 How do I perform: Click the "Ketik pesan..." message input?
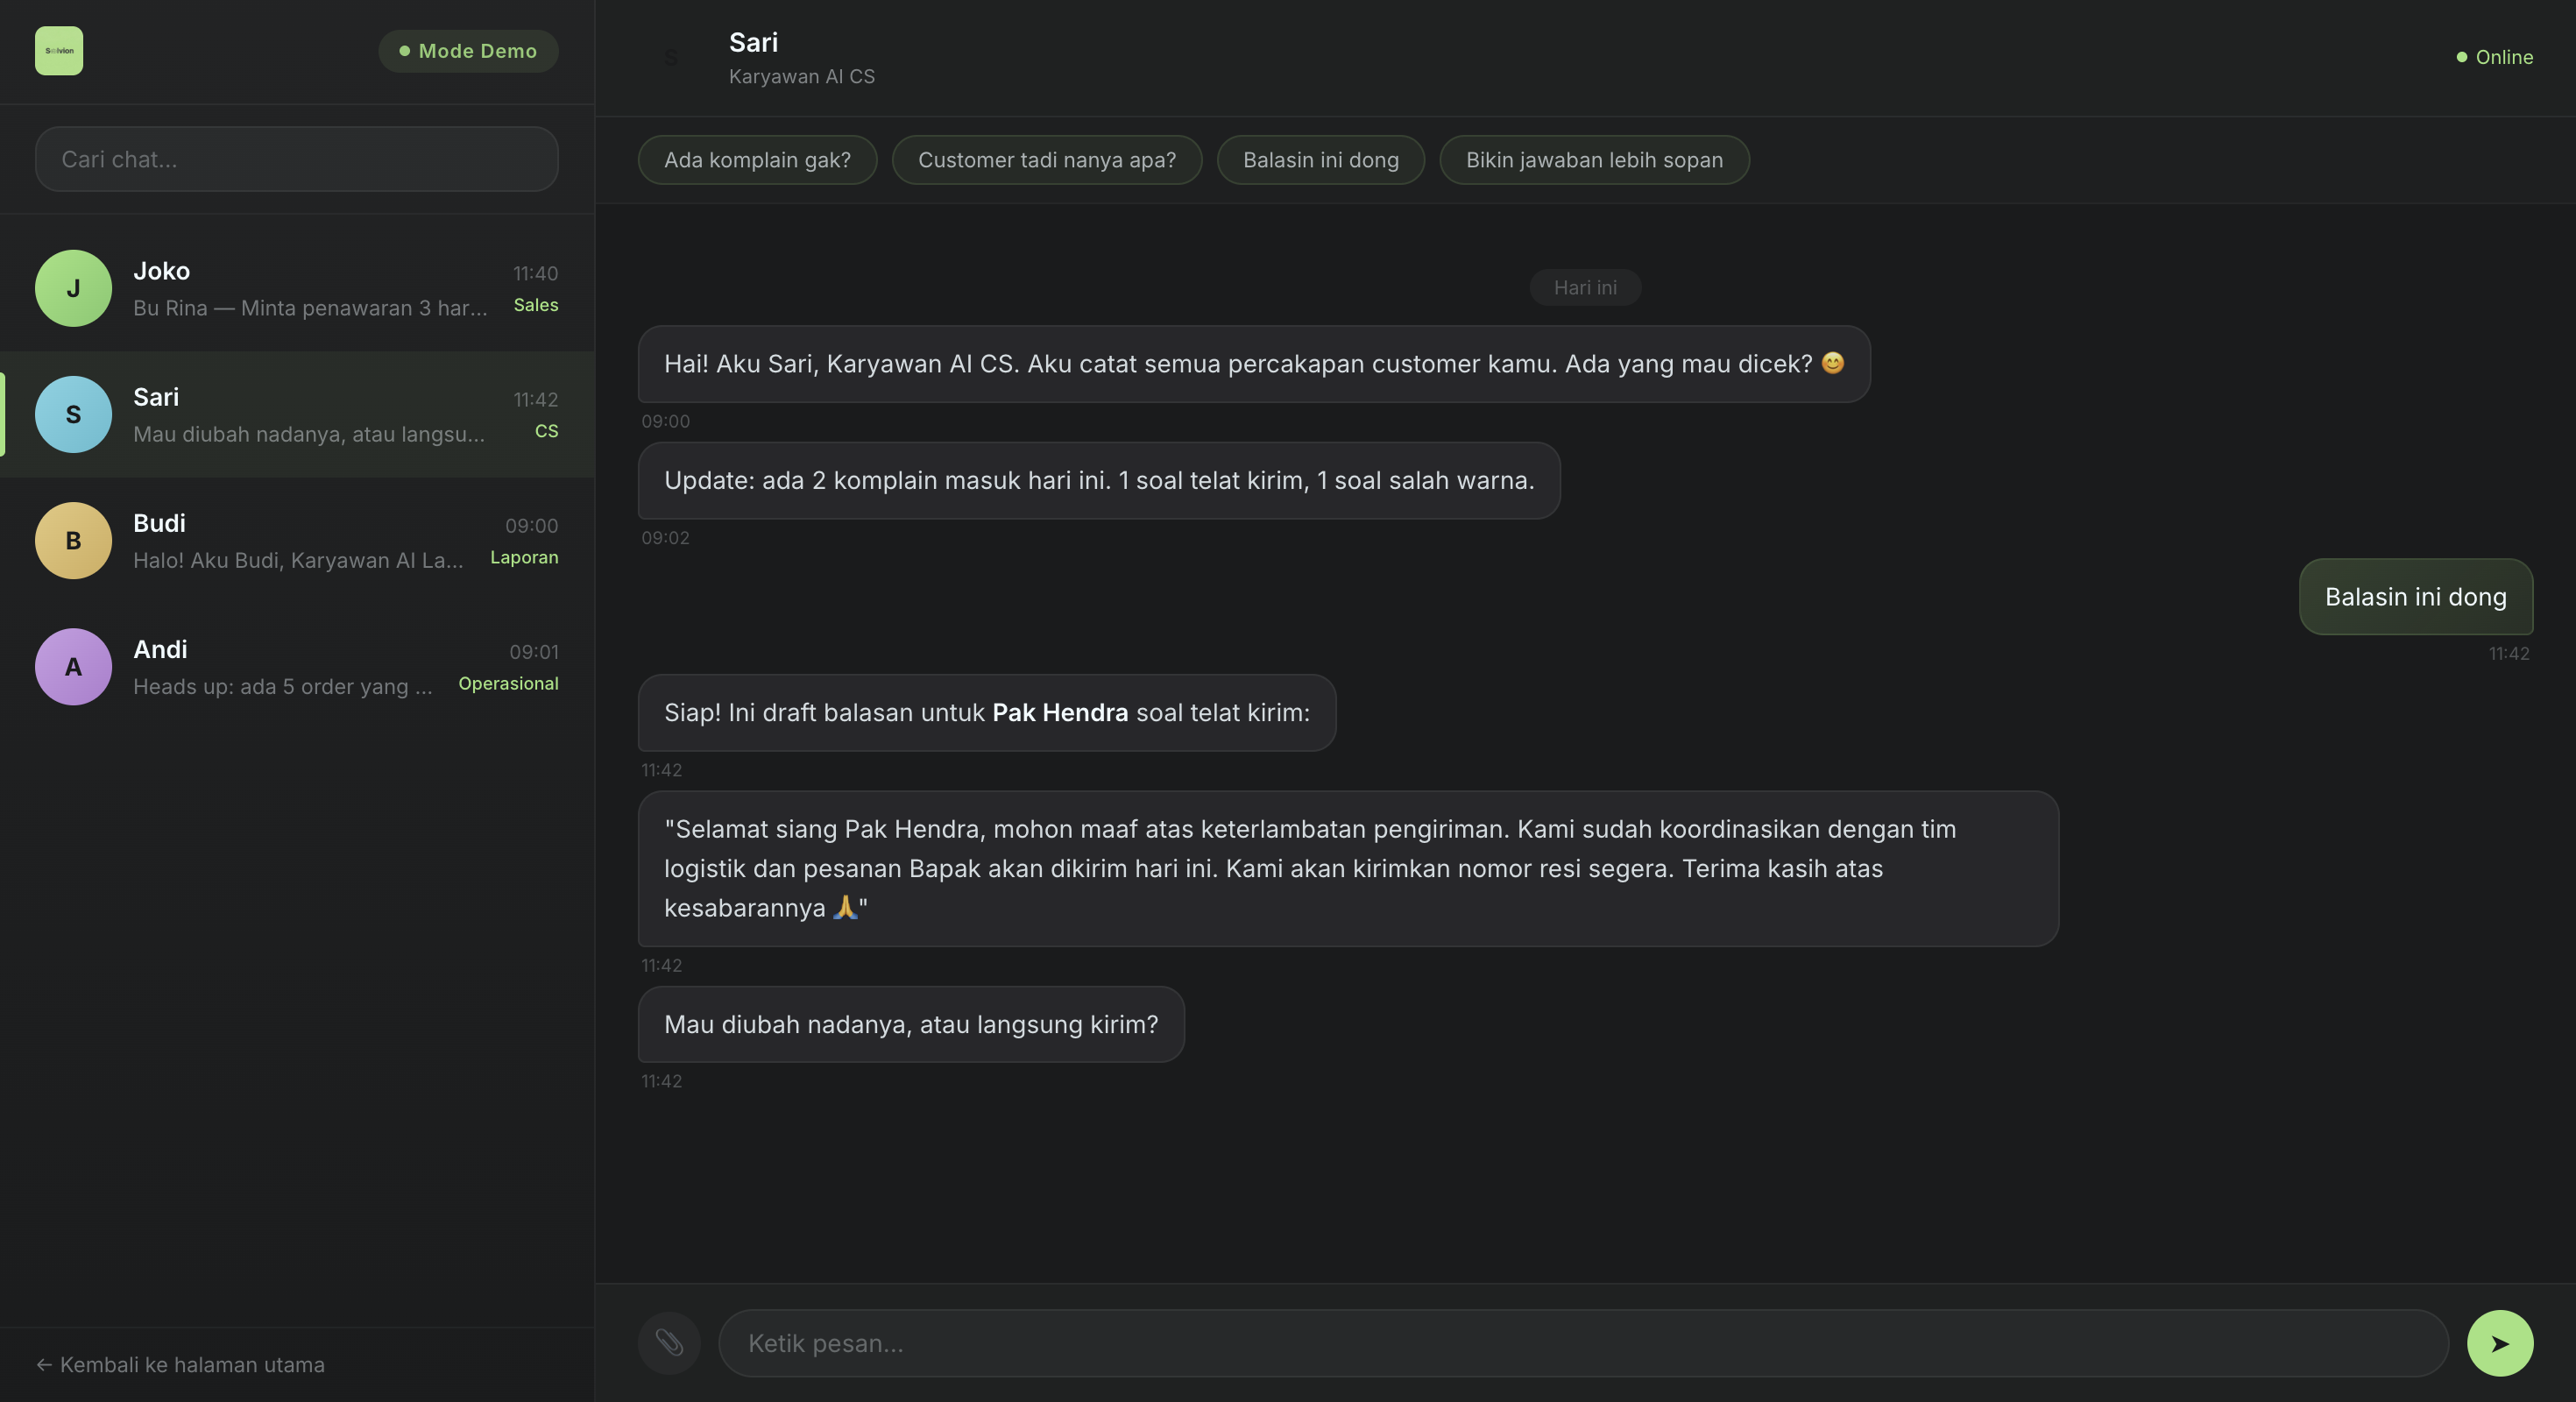[1582, 1343]
